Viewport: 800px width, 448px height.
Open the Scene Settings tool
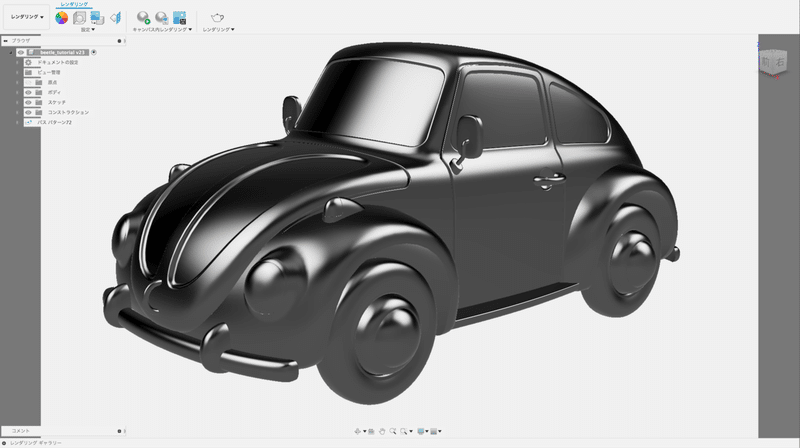(79, 18)
